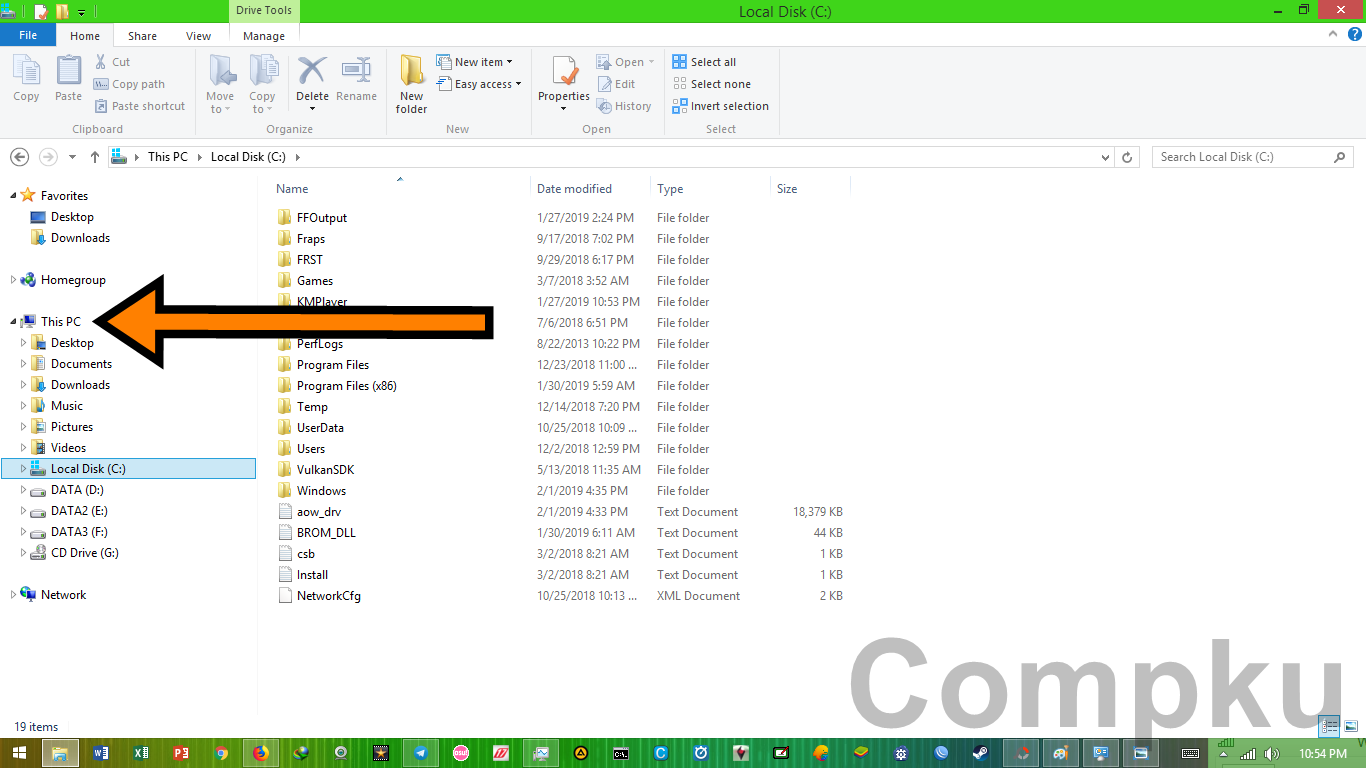Viewport: 1366px width, 768px height.
Task: Open the History command
Action: click(x=624, y=106)
